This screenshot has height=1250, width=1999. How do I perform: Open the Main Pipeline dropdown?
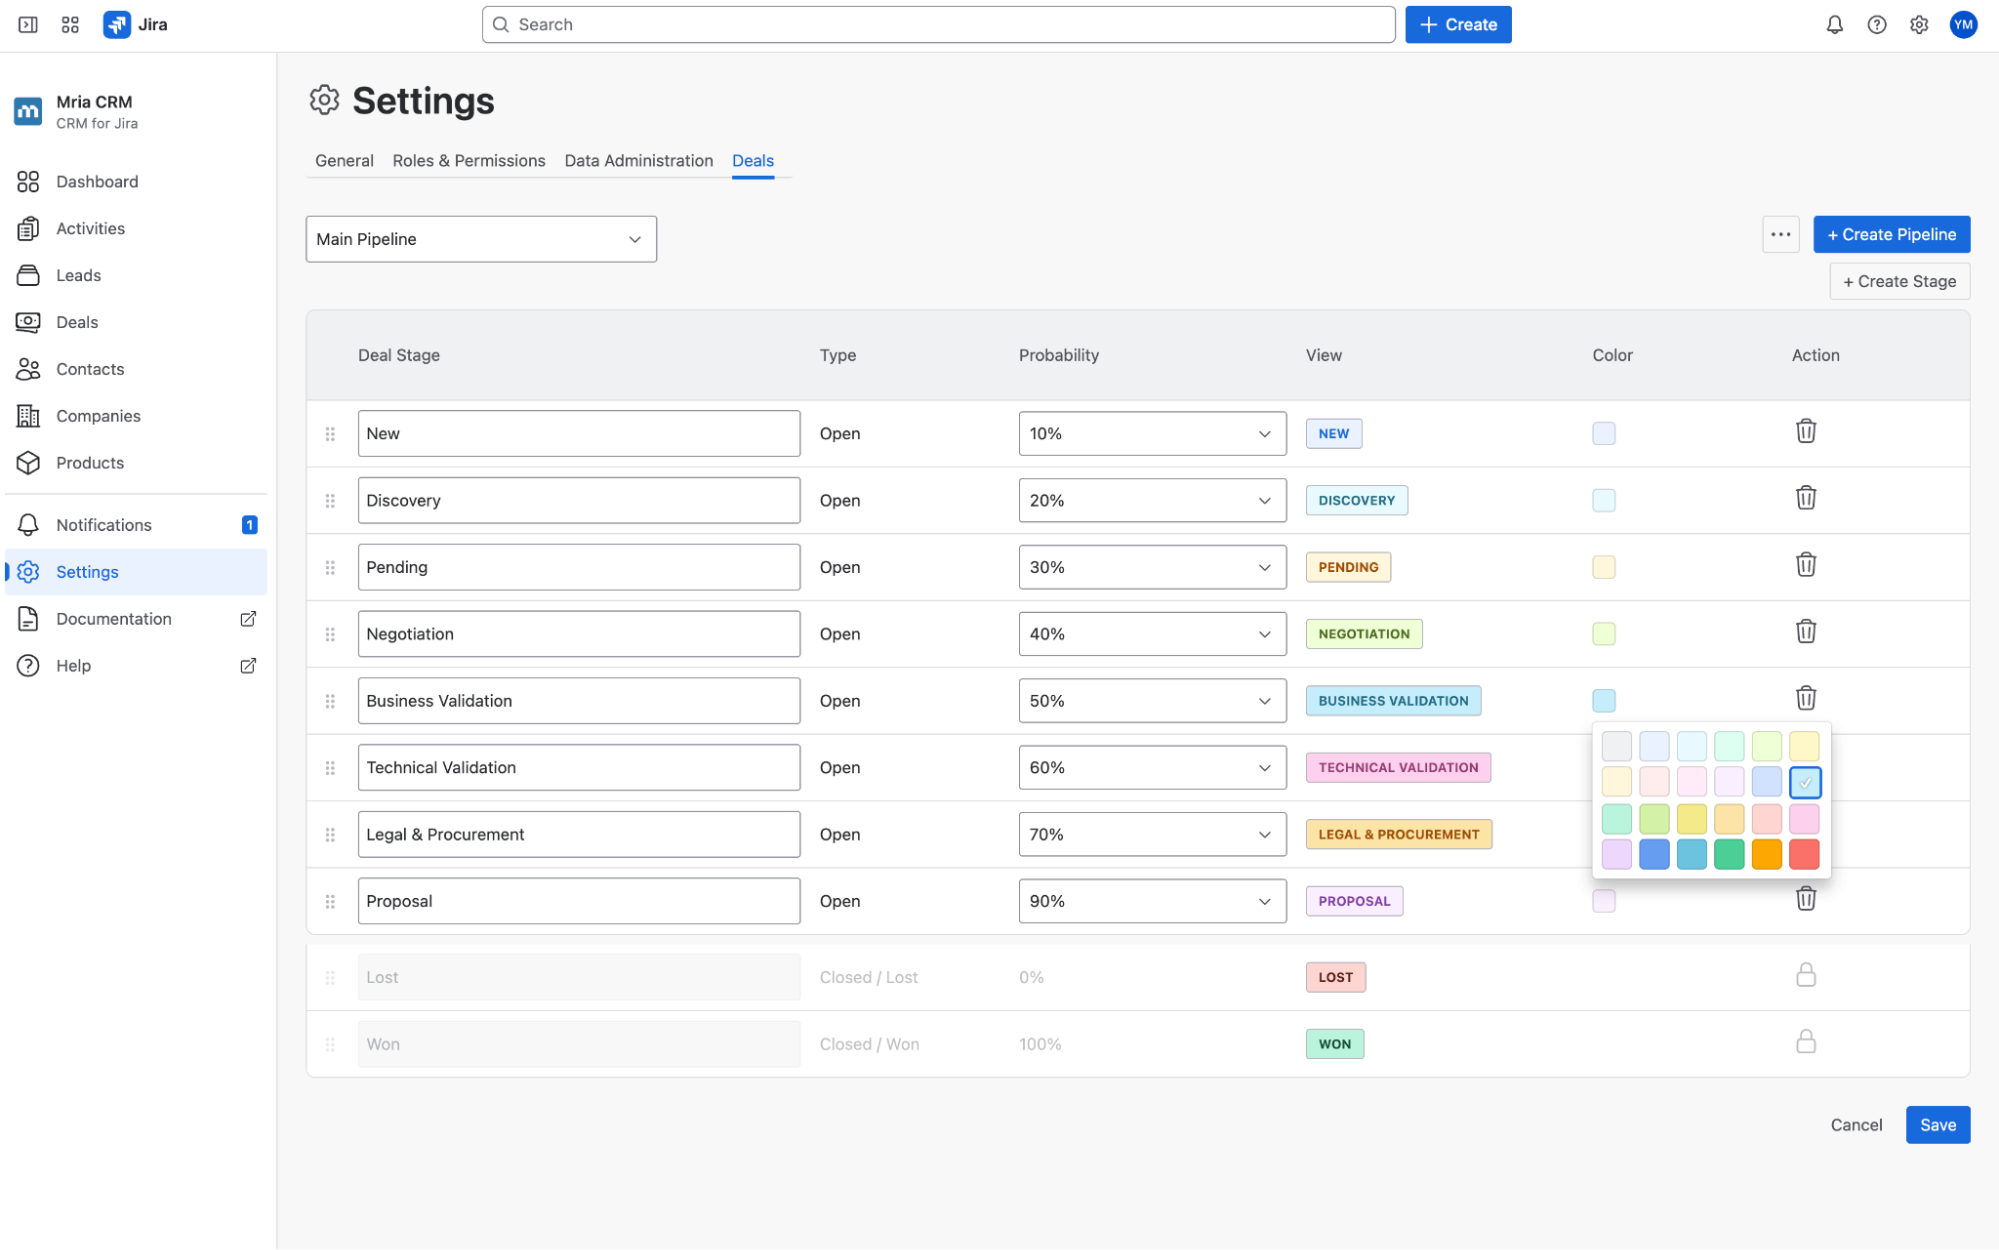(481, 239)
